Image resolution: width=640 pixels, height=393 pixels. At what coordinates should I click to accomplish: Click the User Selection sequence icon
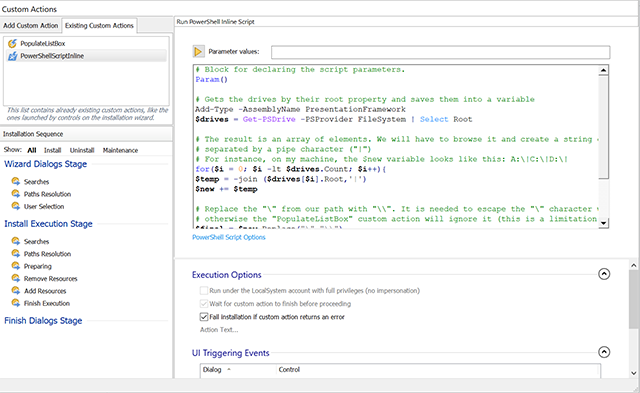point(16,206)
